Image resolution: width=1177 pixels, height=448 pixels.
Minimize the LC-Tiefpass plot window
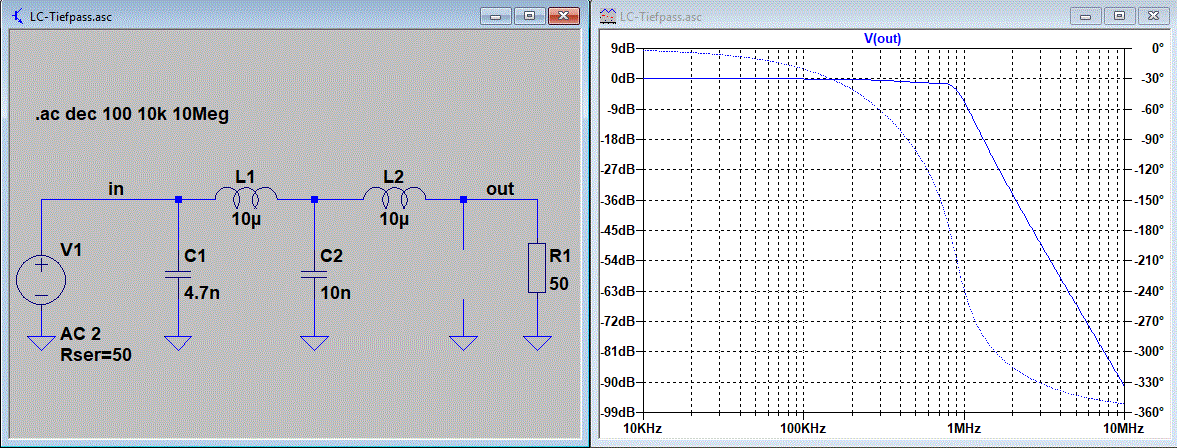1087,15
